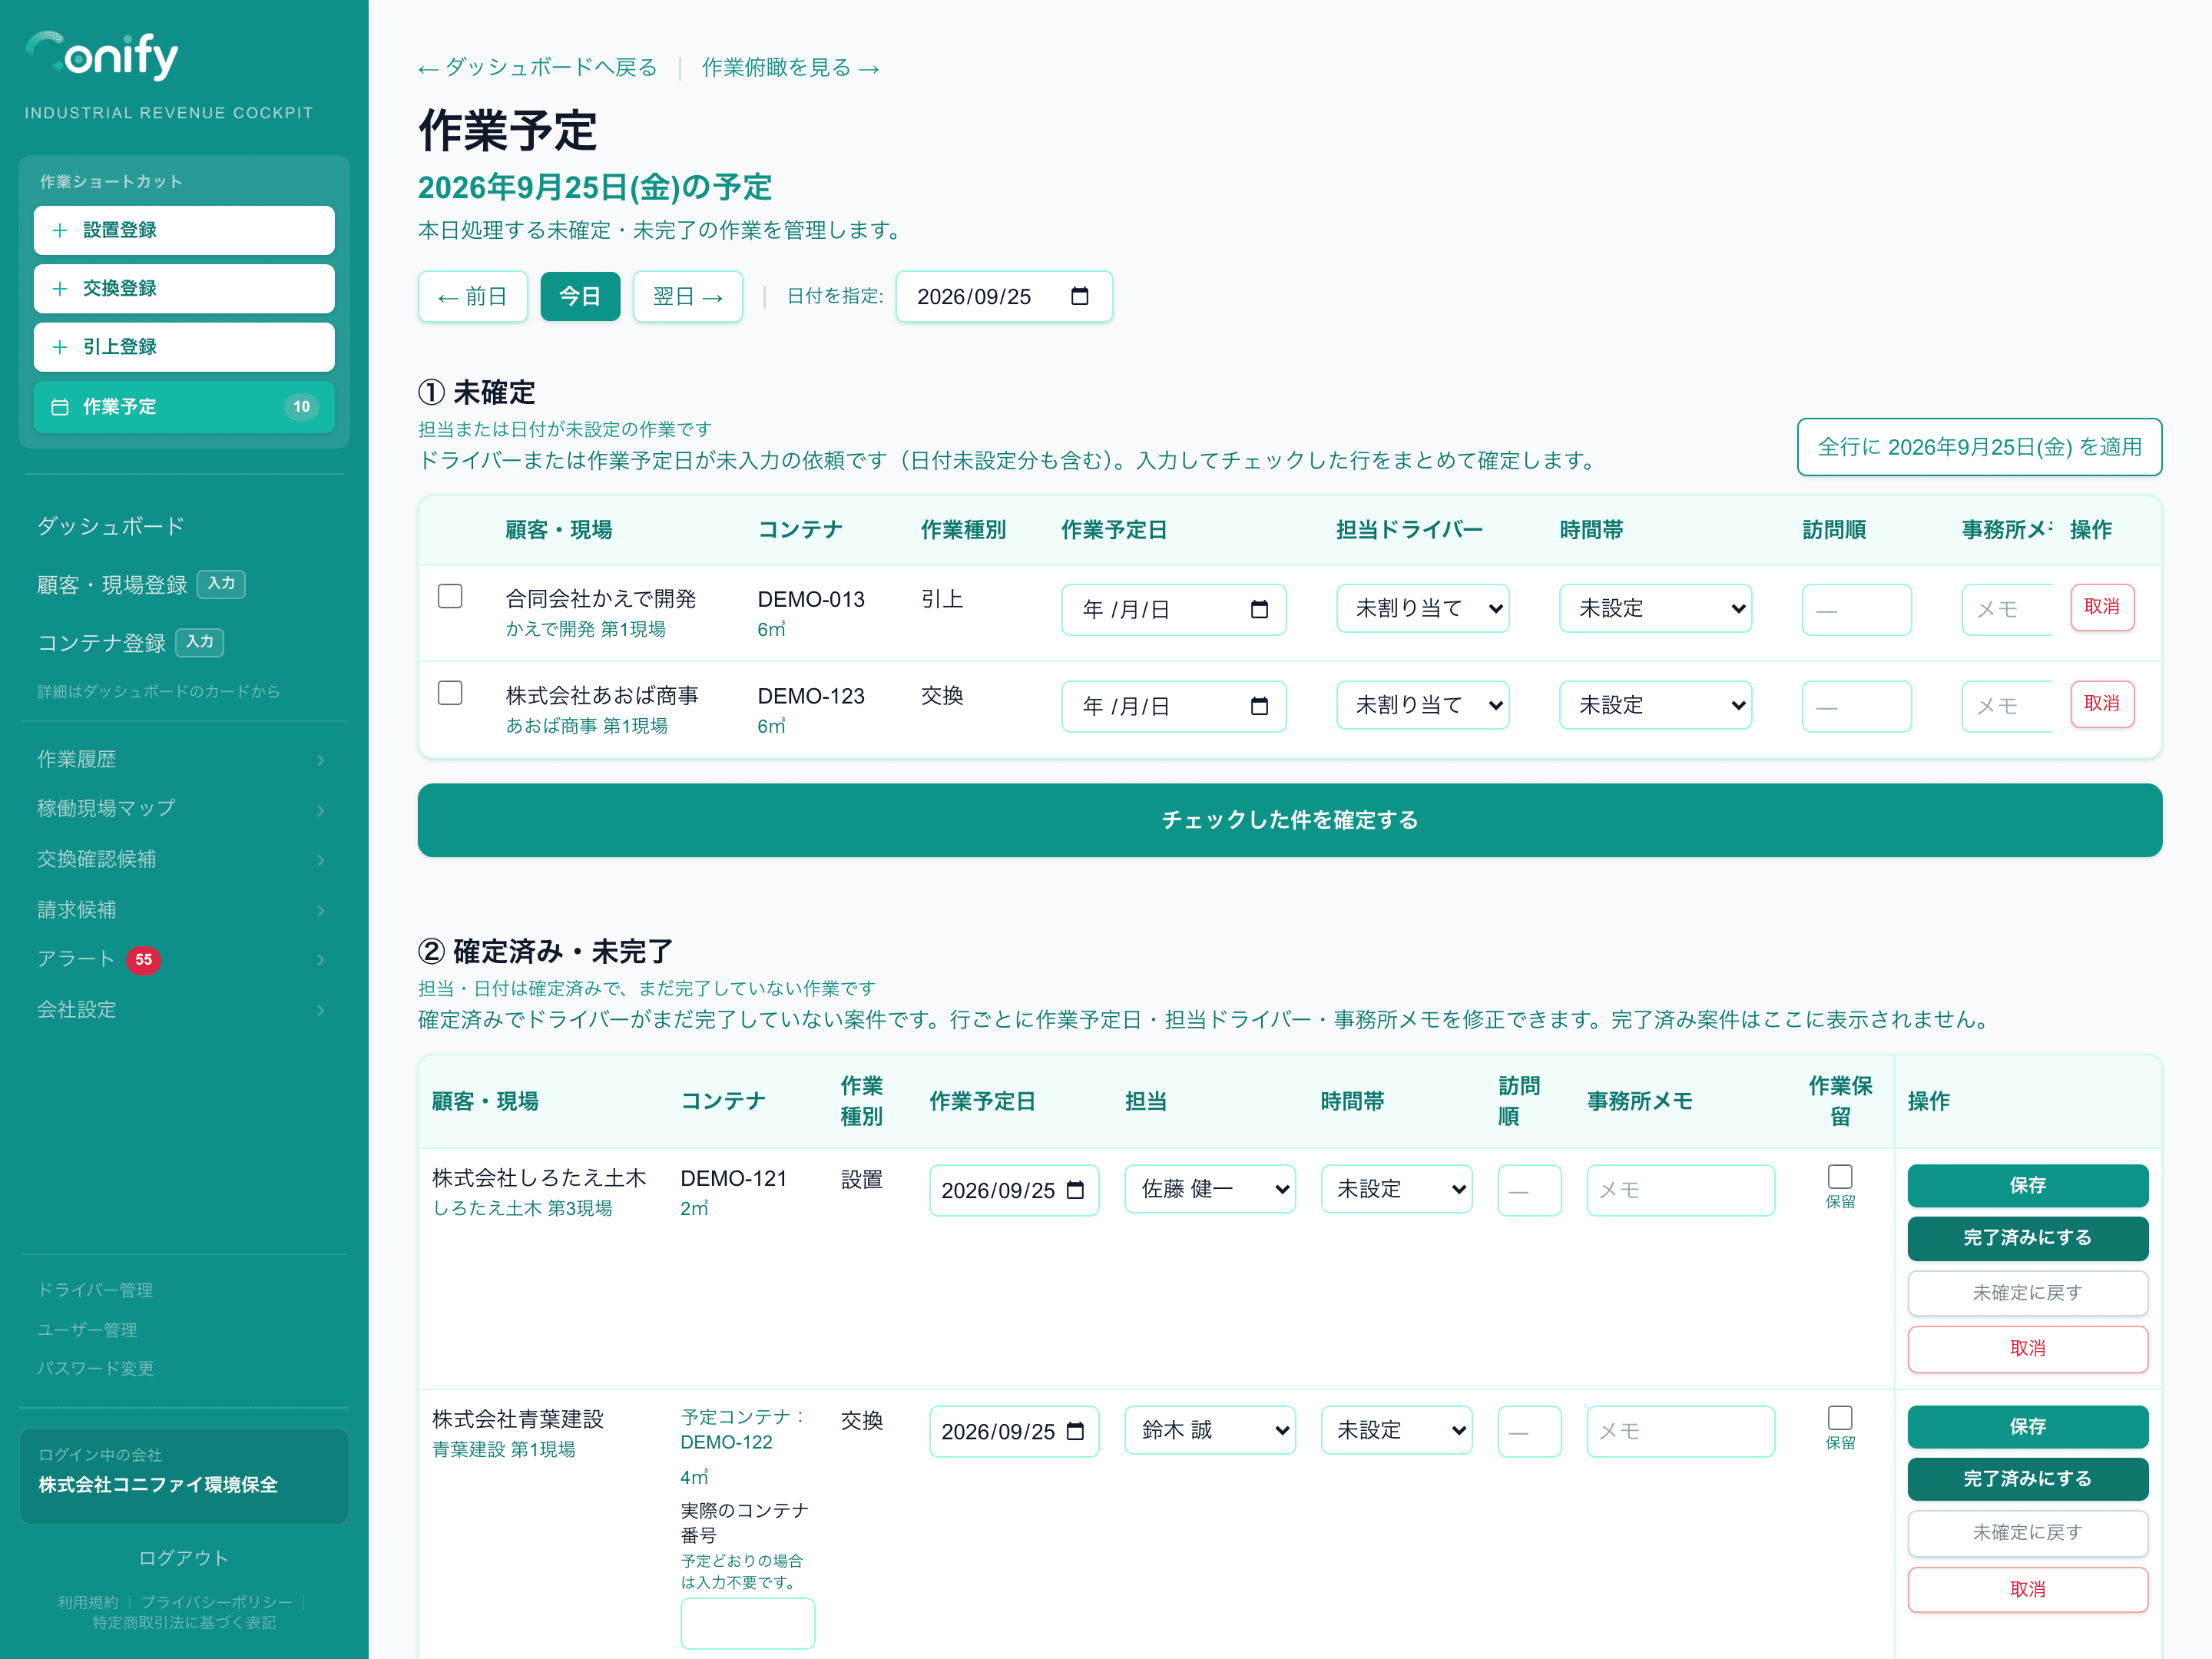This screenshot has height=1659, width=2212.
Task: Open calendar icon for 株式会社青葉建設 date
Action: pyautogui.click(x=1075, y=1431)
